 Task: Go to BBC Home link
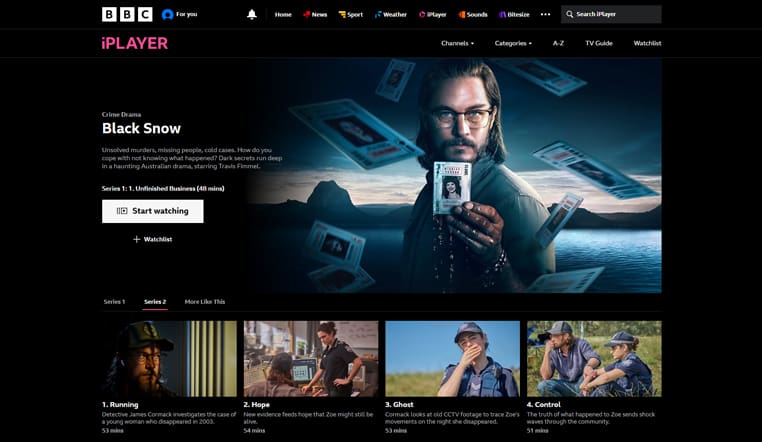(x=283, y=15)
